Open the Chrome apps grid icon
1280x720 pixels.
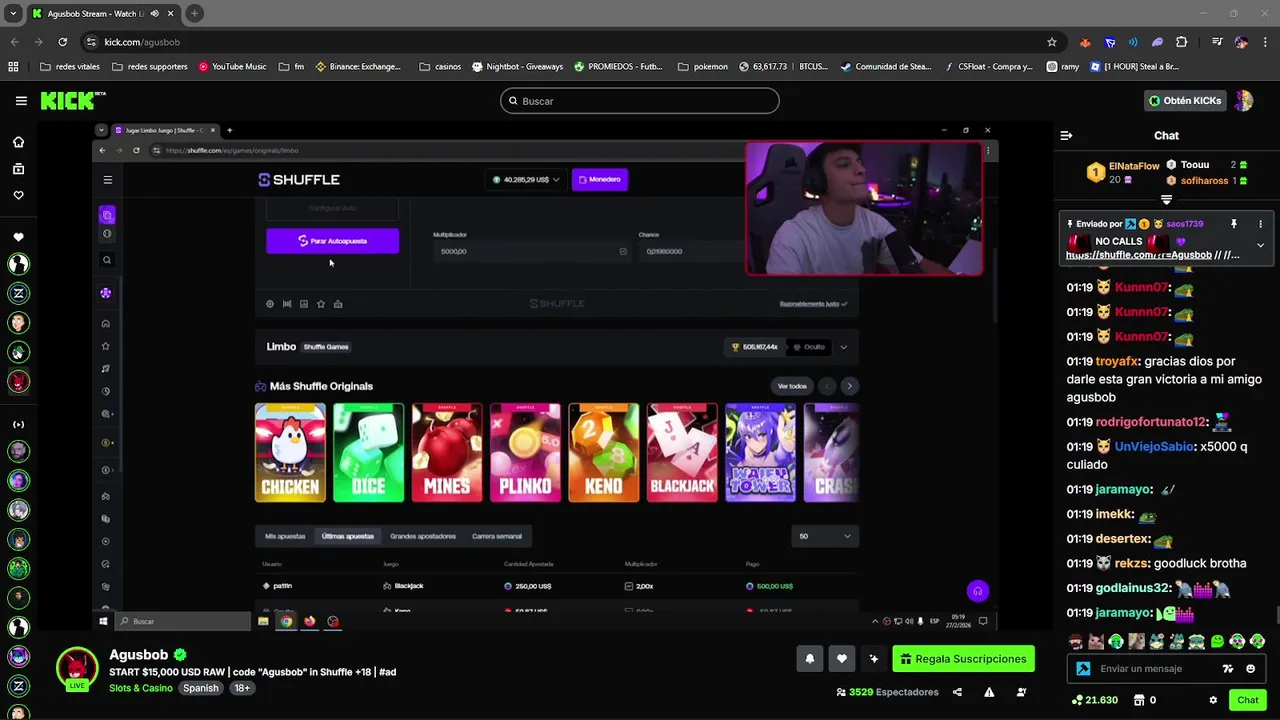[13, 67]
